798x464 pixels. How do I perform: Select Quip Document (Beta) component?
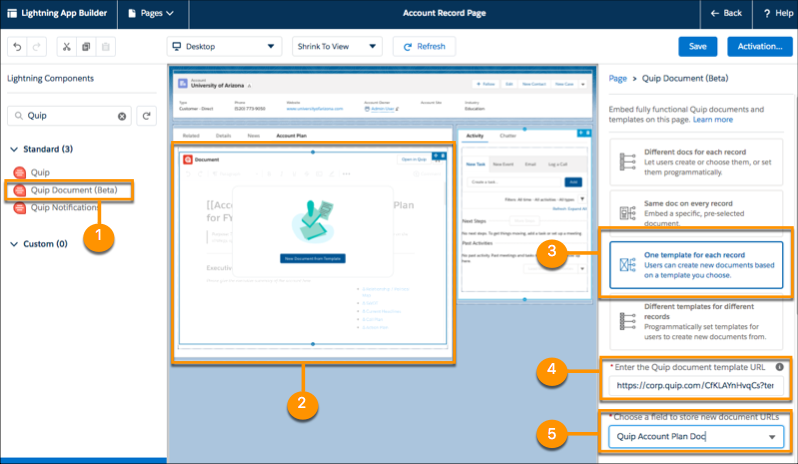pos(74,190)
